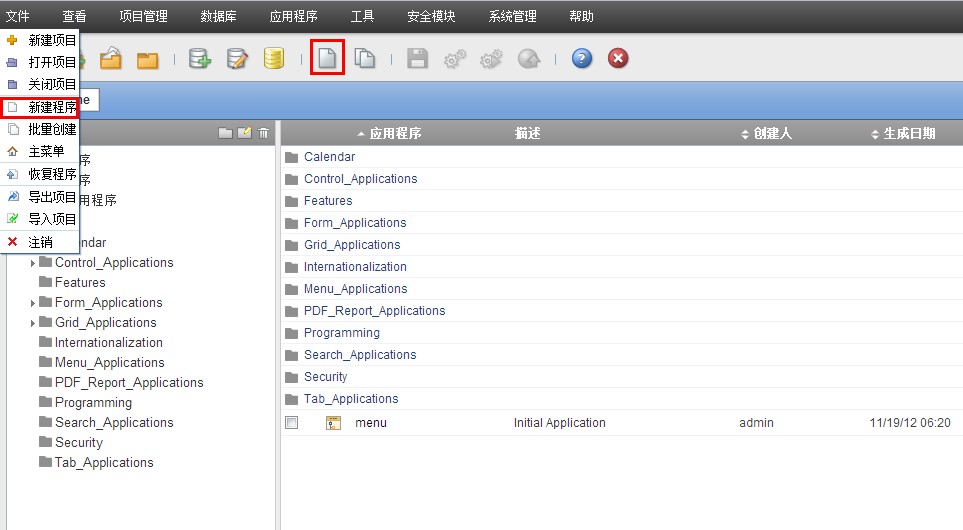Click the gray run application toolbar icon

point(529,58)
